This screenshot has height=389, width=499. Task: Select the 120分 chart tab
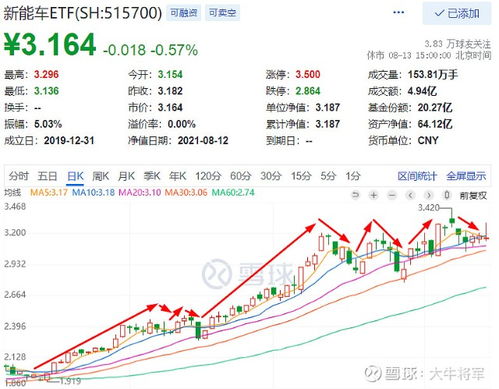point(208,176)
